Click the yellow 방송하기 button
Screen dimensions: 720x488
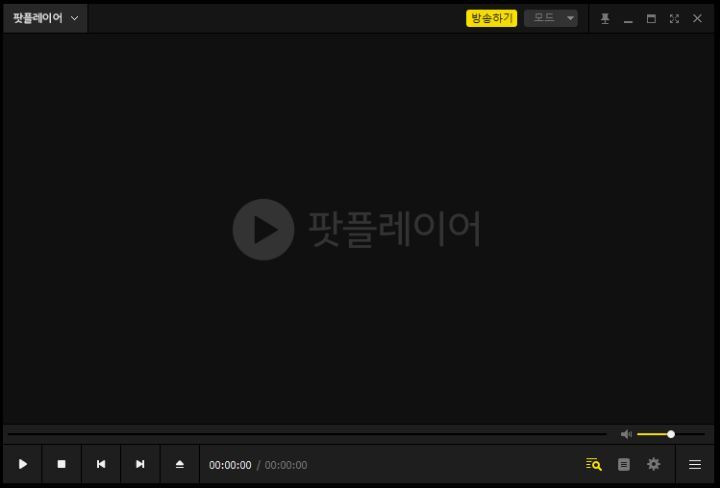coord(491,18)
